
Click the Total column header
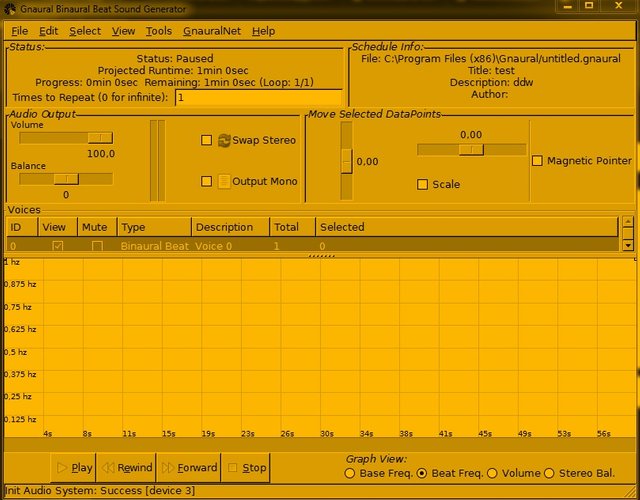(293, 227)
